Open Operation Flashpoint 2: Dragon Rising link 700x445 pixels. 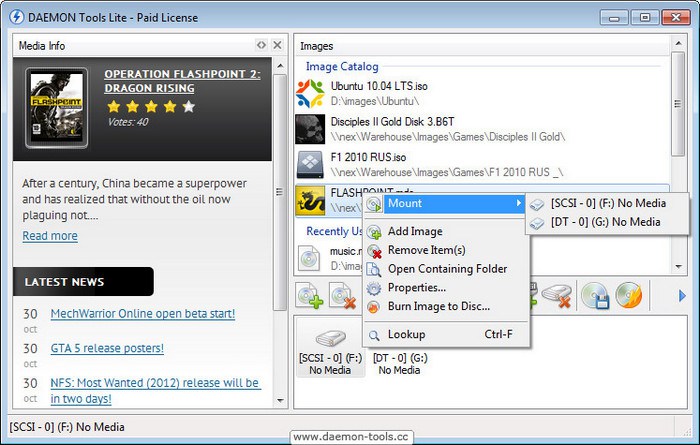[x=182, y=81]
